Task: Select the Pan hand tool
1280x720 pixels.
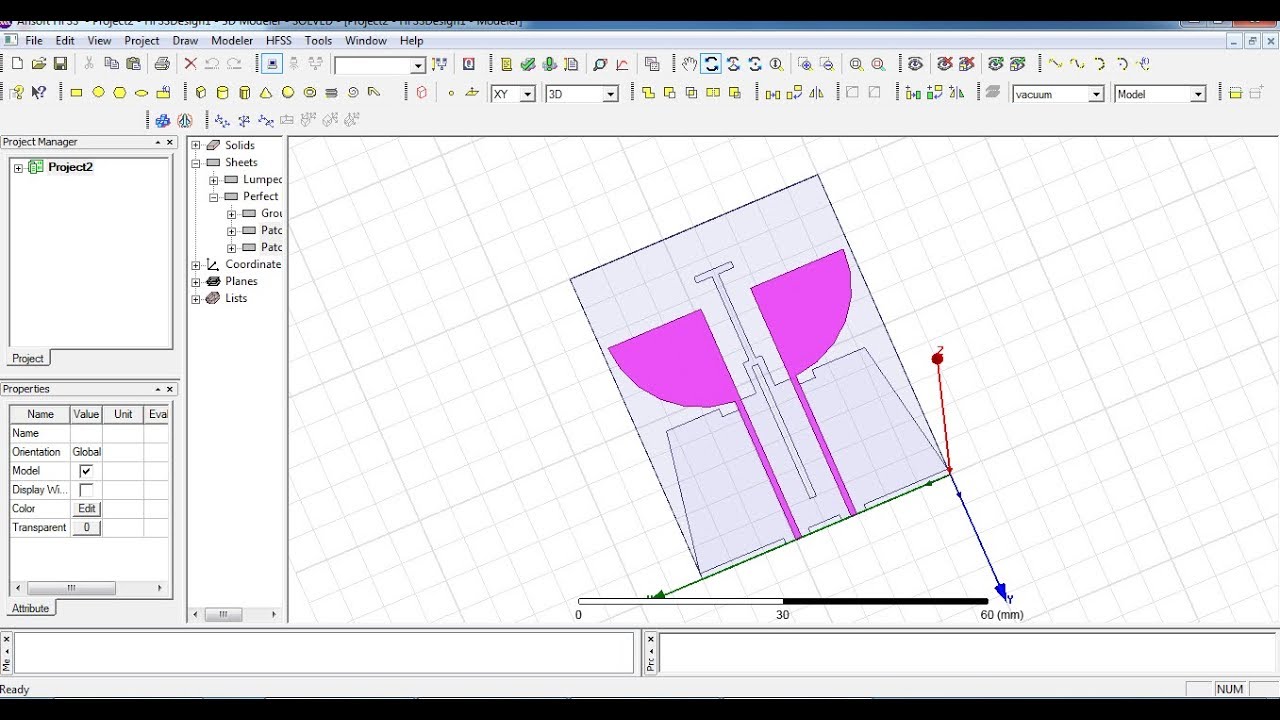Action: pos(689,64)
